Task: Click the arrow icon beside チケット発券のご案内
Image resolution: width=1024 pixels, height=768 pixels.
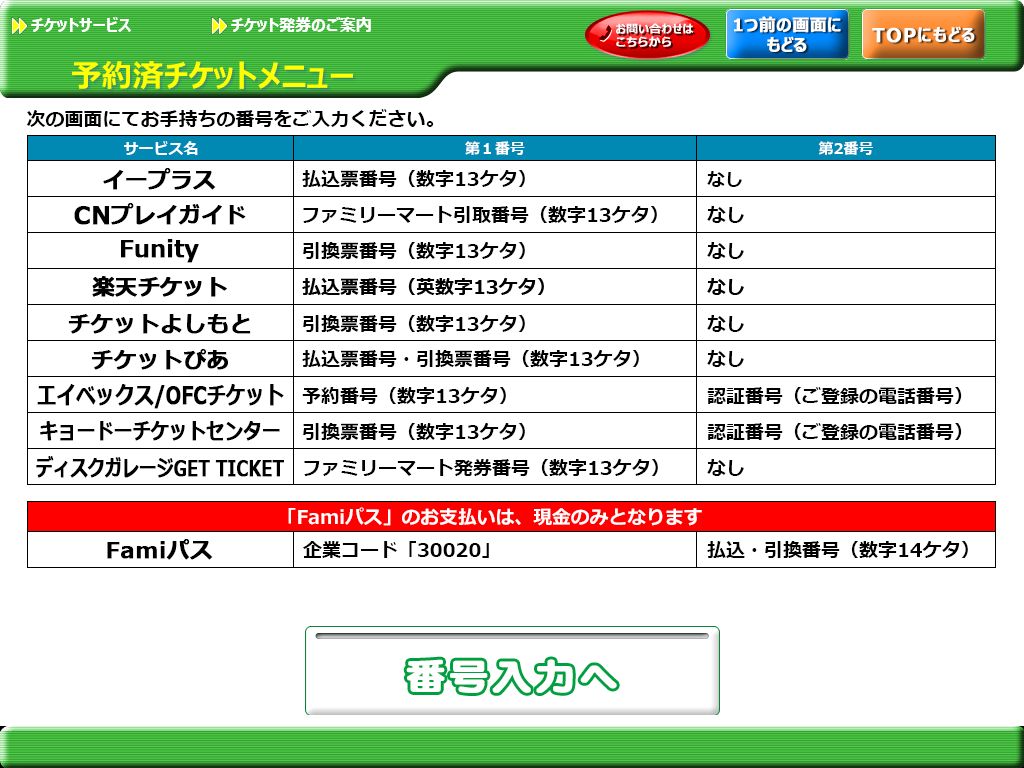Action: click(x=219, y=26)
